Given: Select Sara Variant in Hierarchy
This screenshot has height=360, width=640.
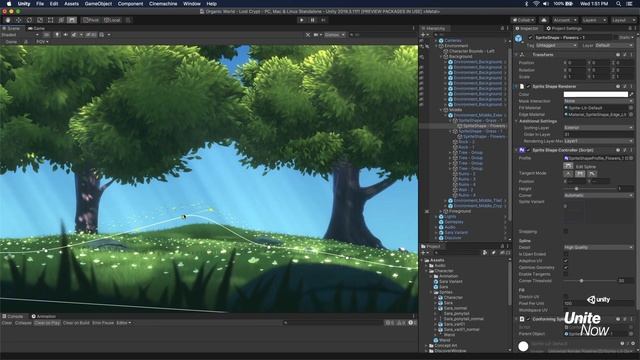Looking at the screenshot, I should pos(456,233).
